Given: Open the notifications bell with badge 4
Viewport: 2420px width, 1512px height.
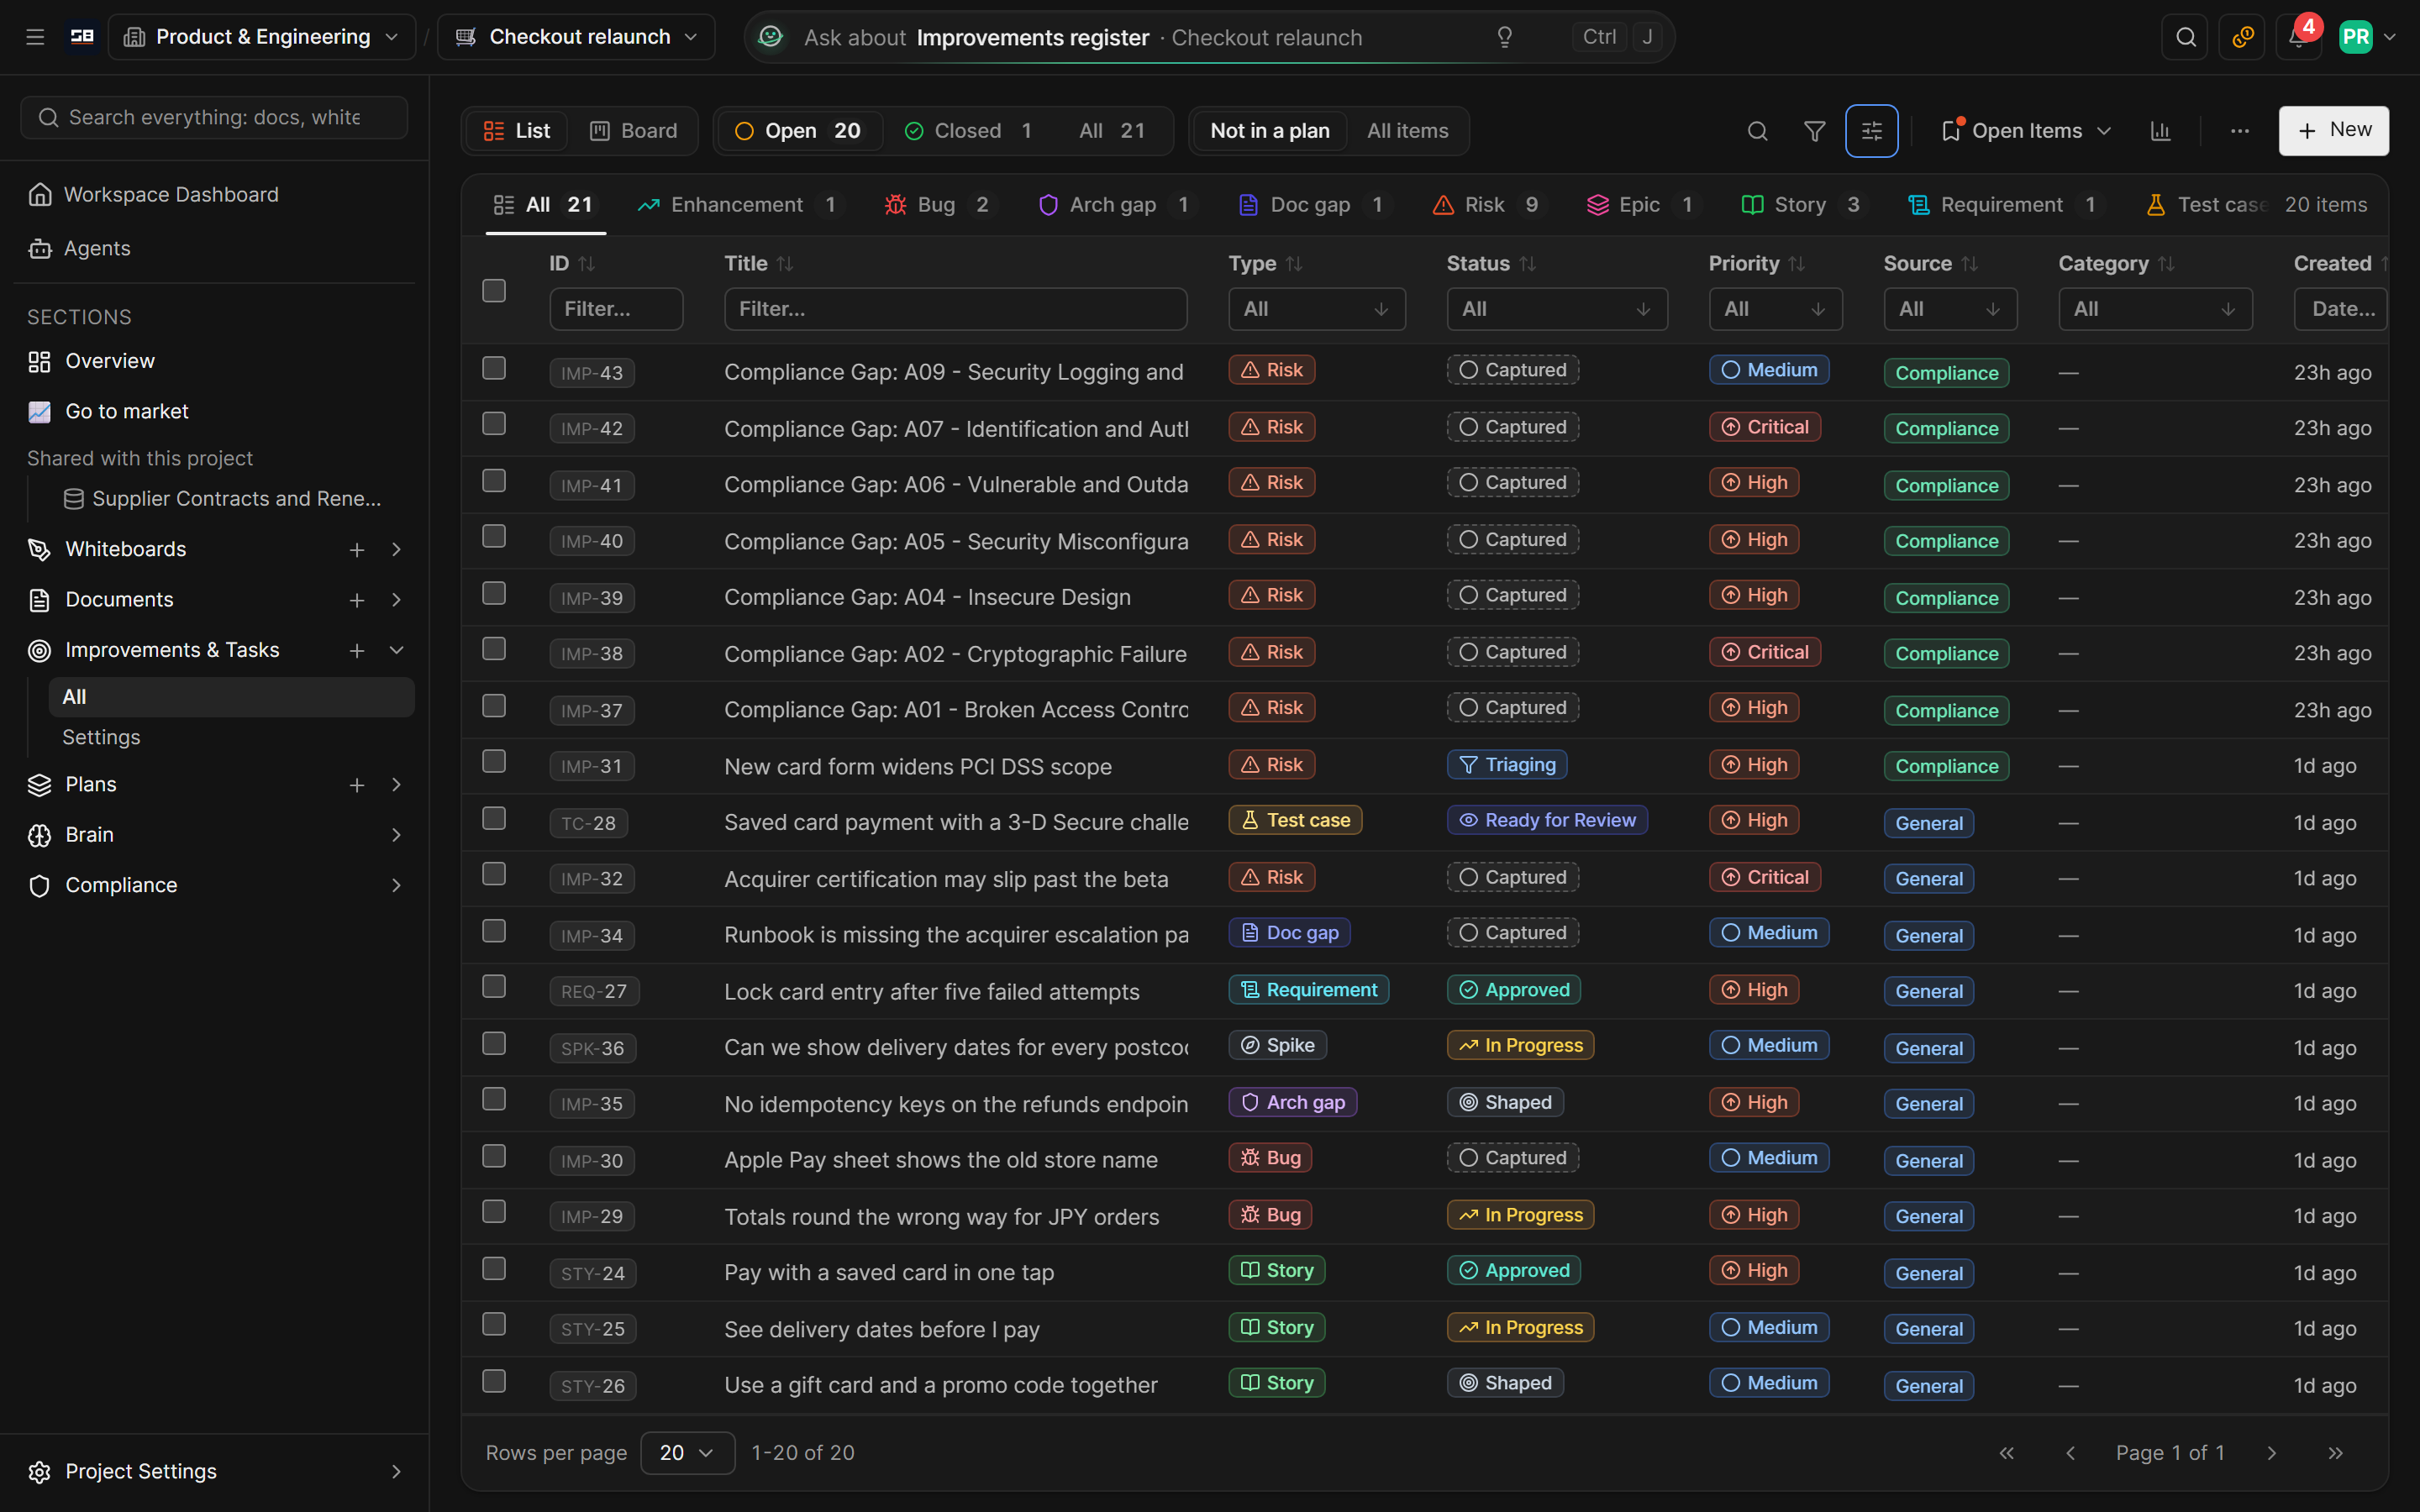Looking at the screenshot, I should tap(2298, 37).
